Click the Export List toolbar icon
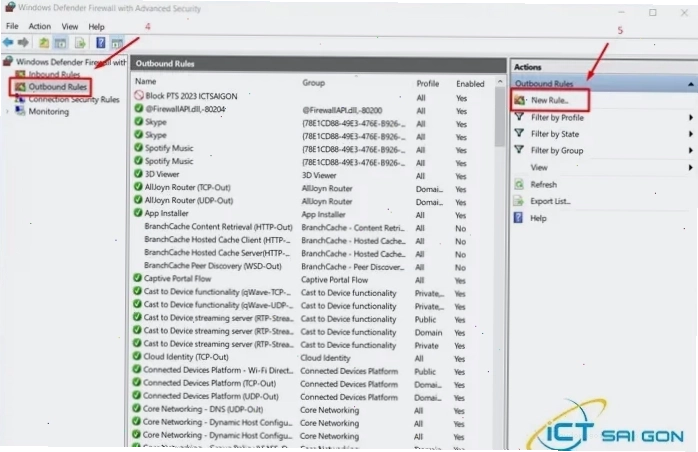The width and height of the screenshot is (698, 452). [x=80, y=43]
